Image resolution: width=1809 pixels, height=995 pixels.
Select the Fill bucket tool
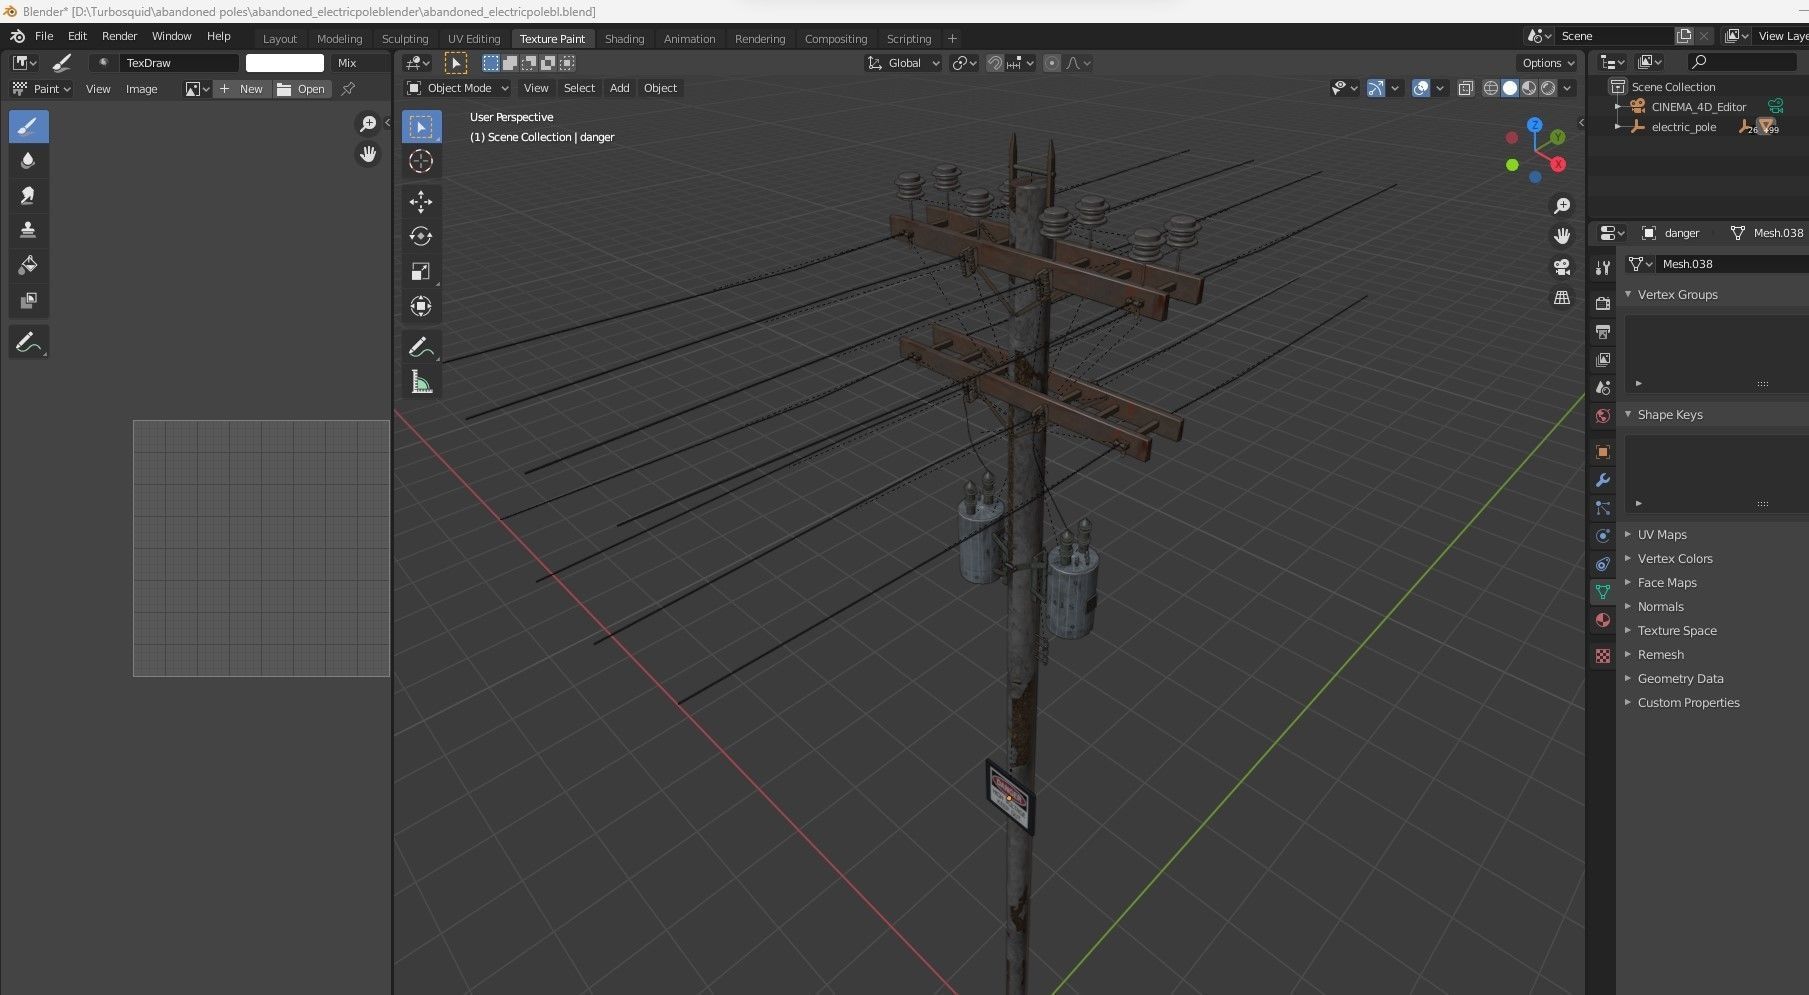[x=28, y=265]
